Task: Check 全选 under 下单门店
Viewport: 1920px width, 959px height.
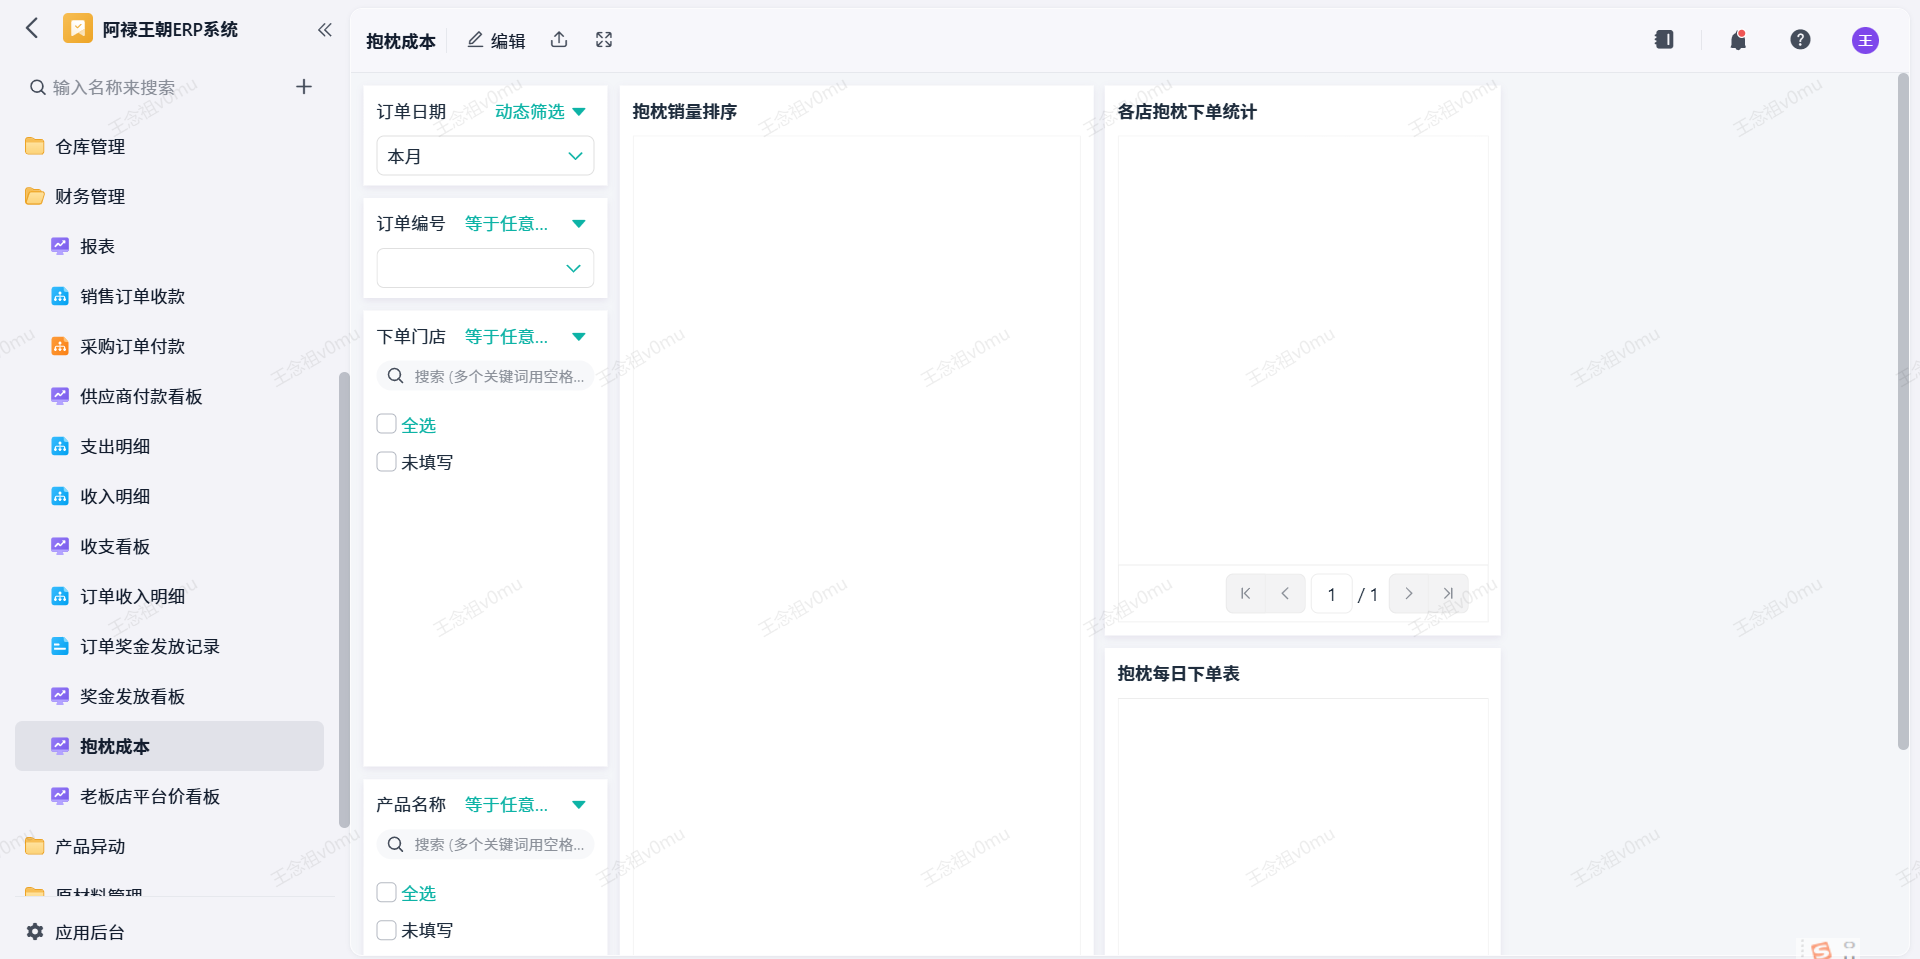Action: click(x=387, y=424)
